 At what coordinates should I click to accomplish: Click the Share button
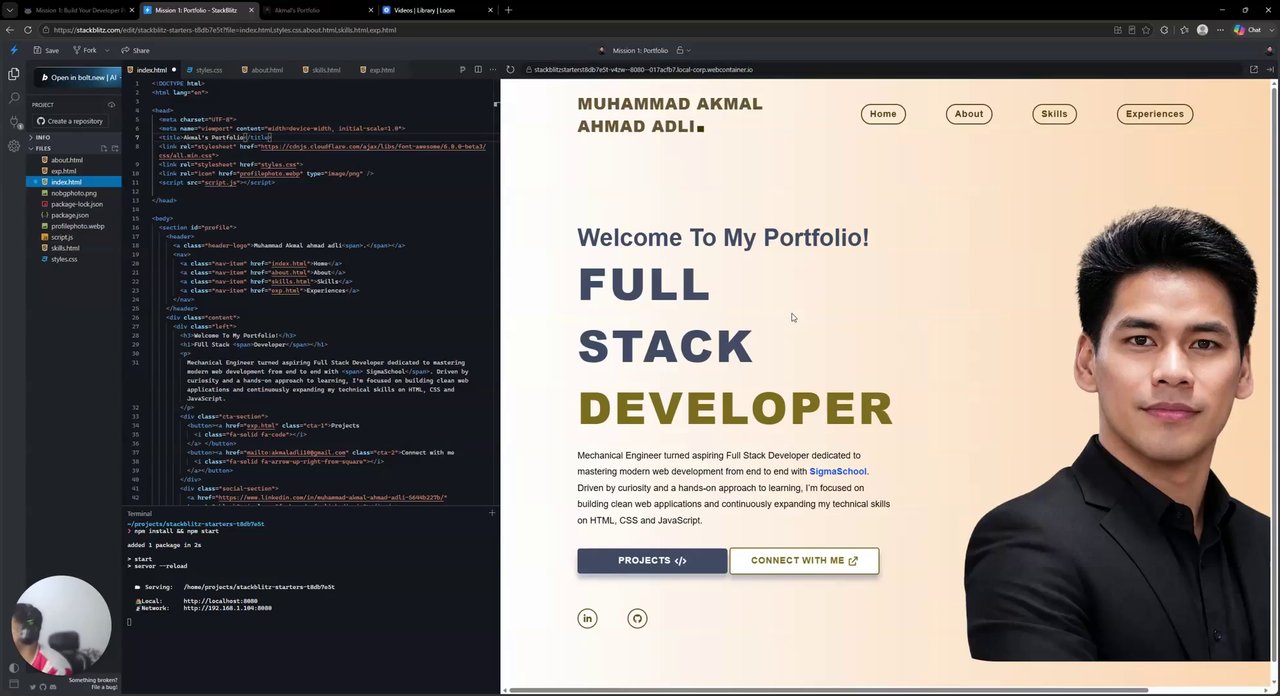coord(135,50)
